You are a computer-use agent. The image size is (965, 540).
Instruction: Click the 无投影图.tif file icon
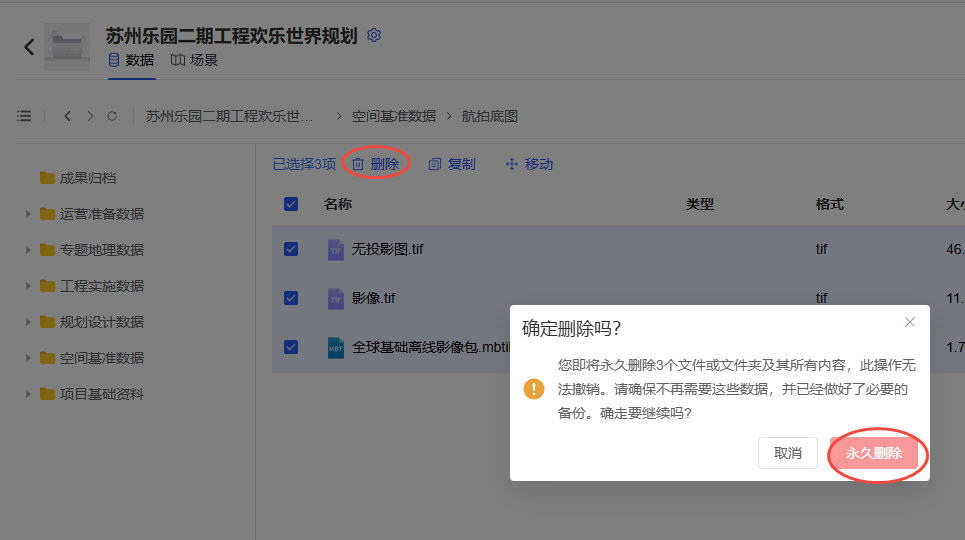pos(336,249)
